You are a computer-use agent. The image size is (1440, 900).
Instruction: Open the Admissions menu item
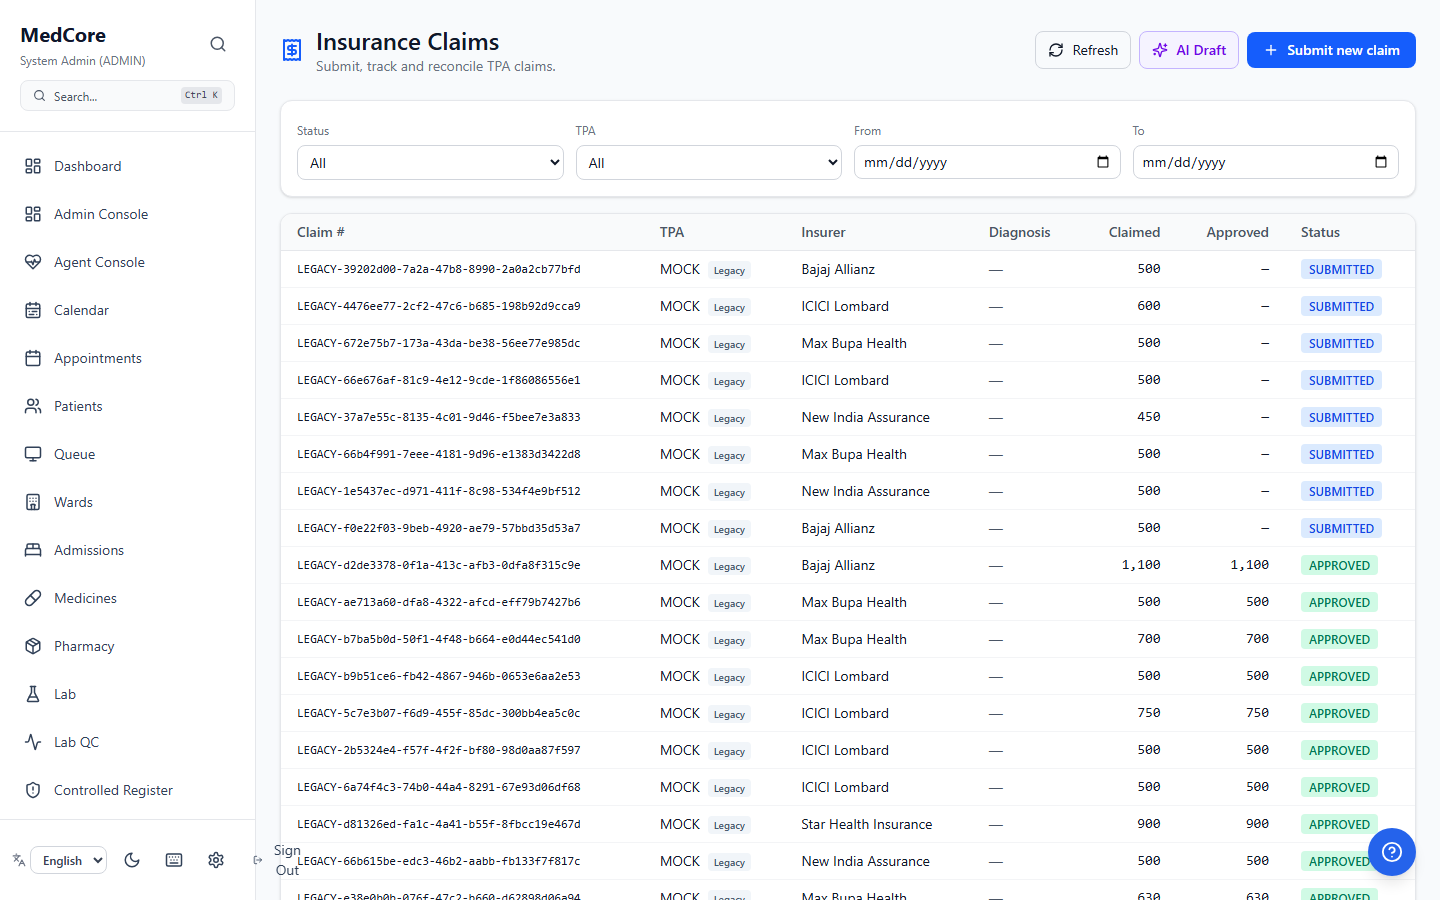[x=127, y=550]
